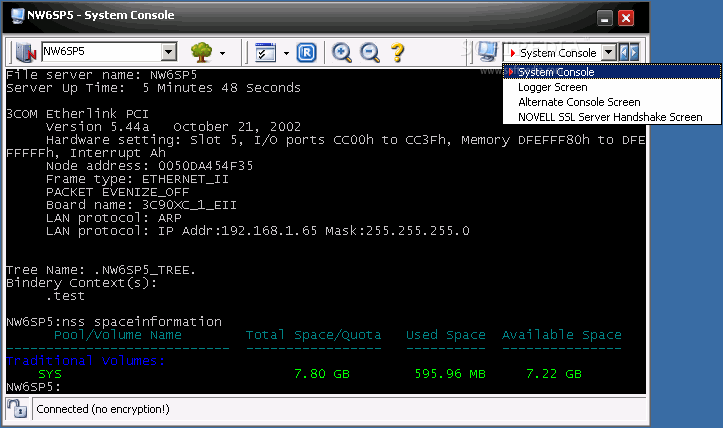The image size is (723, 428).
Task: Click the window title bar application icon
Action: pos(18,15)
